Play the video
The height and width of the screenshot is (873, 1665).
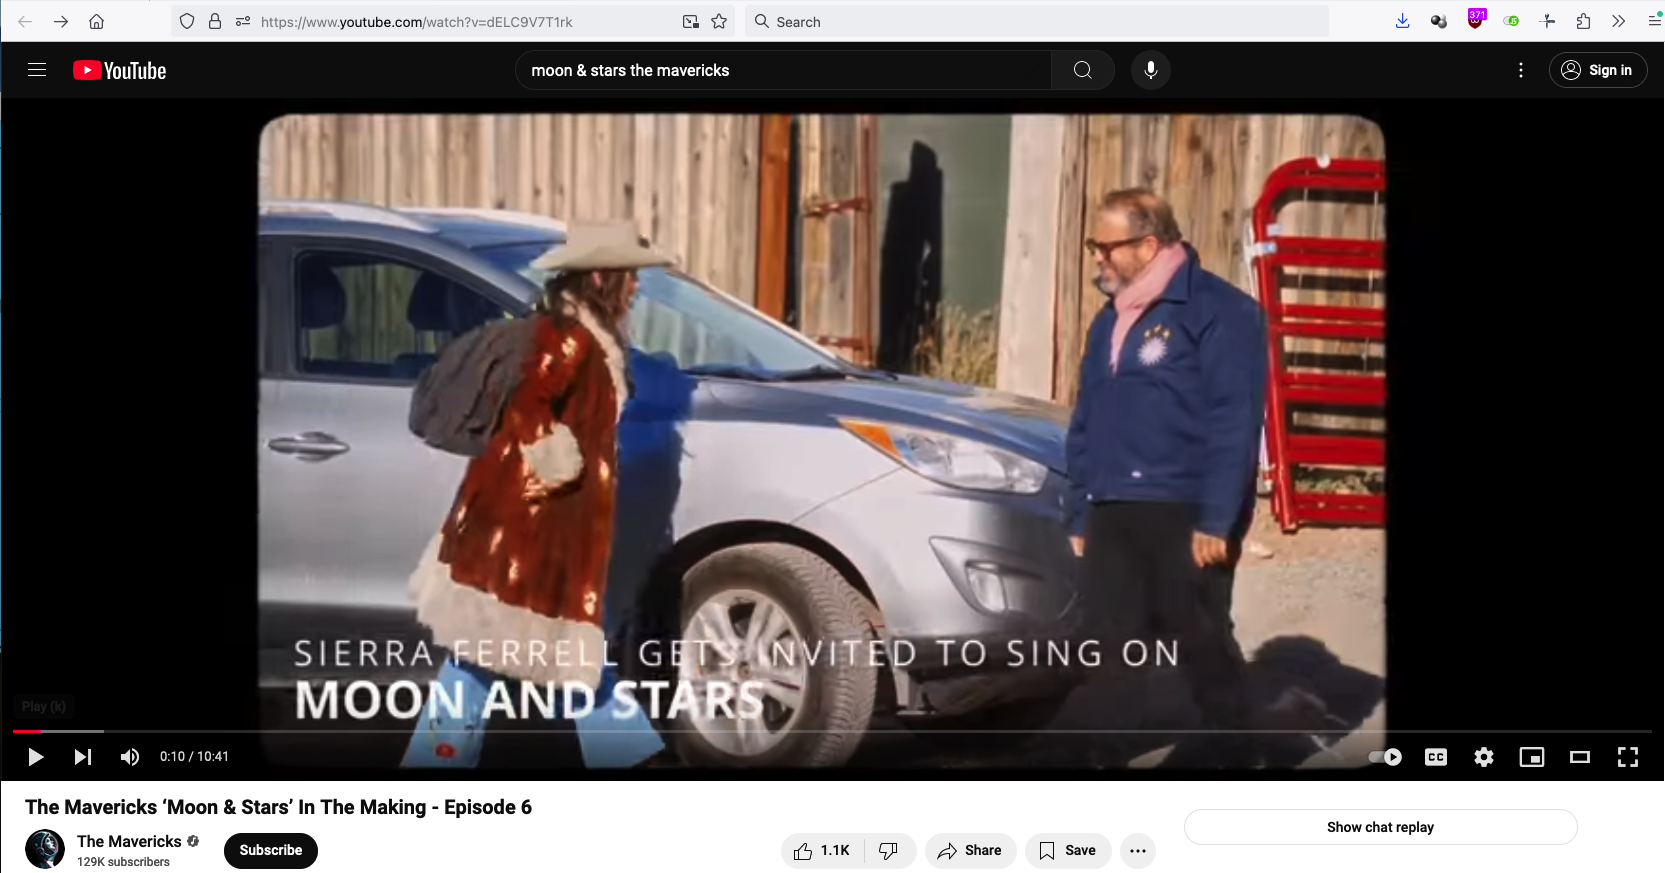[x=36, y=757]
